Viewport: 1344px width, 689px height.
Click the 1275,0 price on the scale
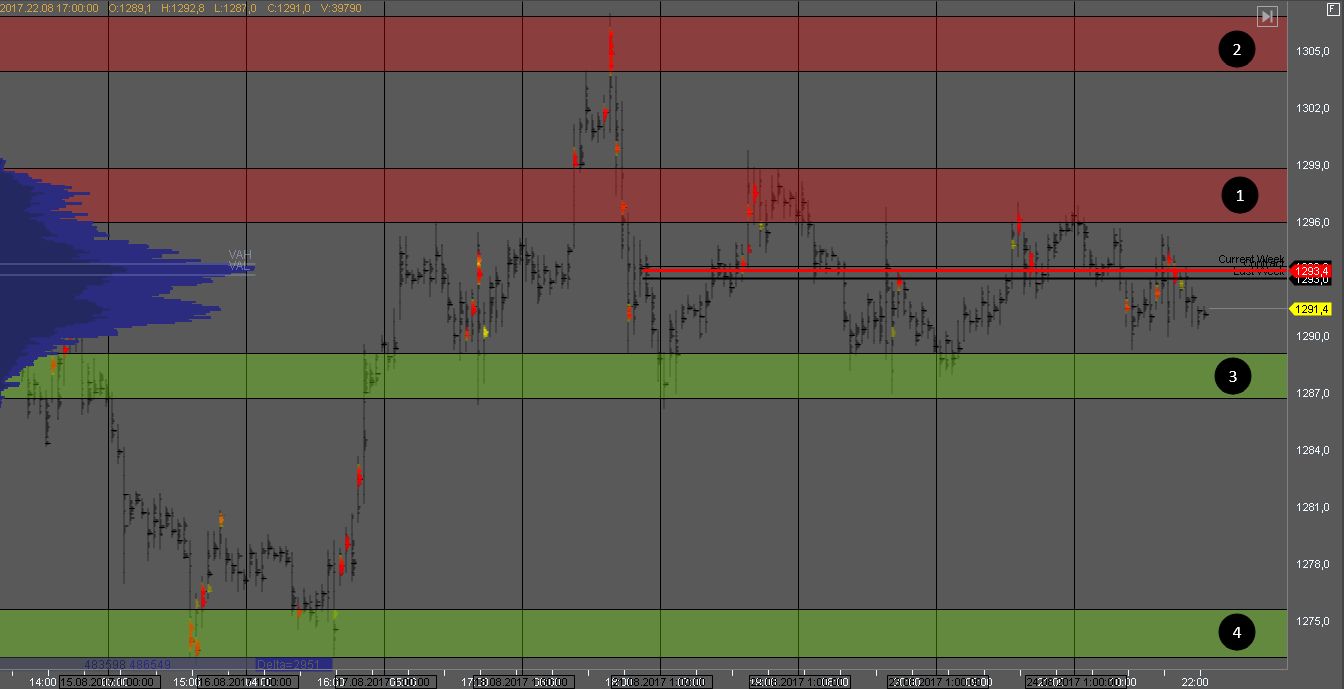[x=1312, y=621]
